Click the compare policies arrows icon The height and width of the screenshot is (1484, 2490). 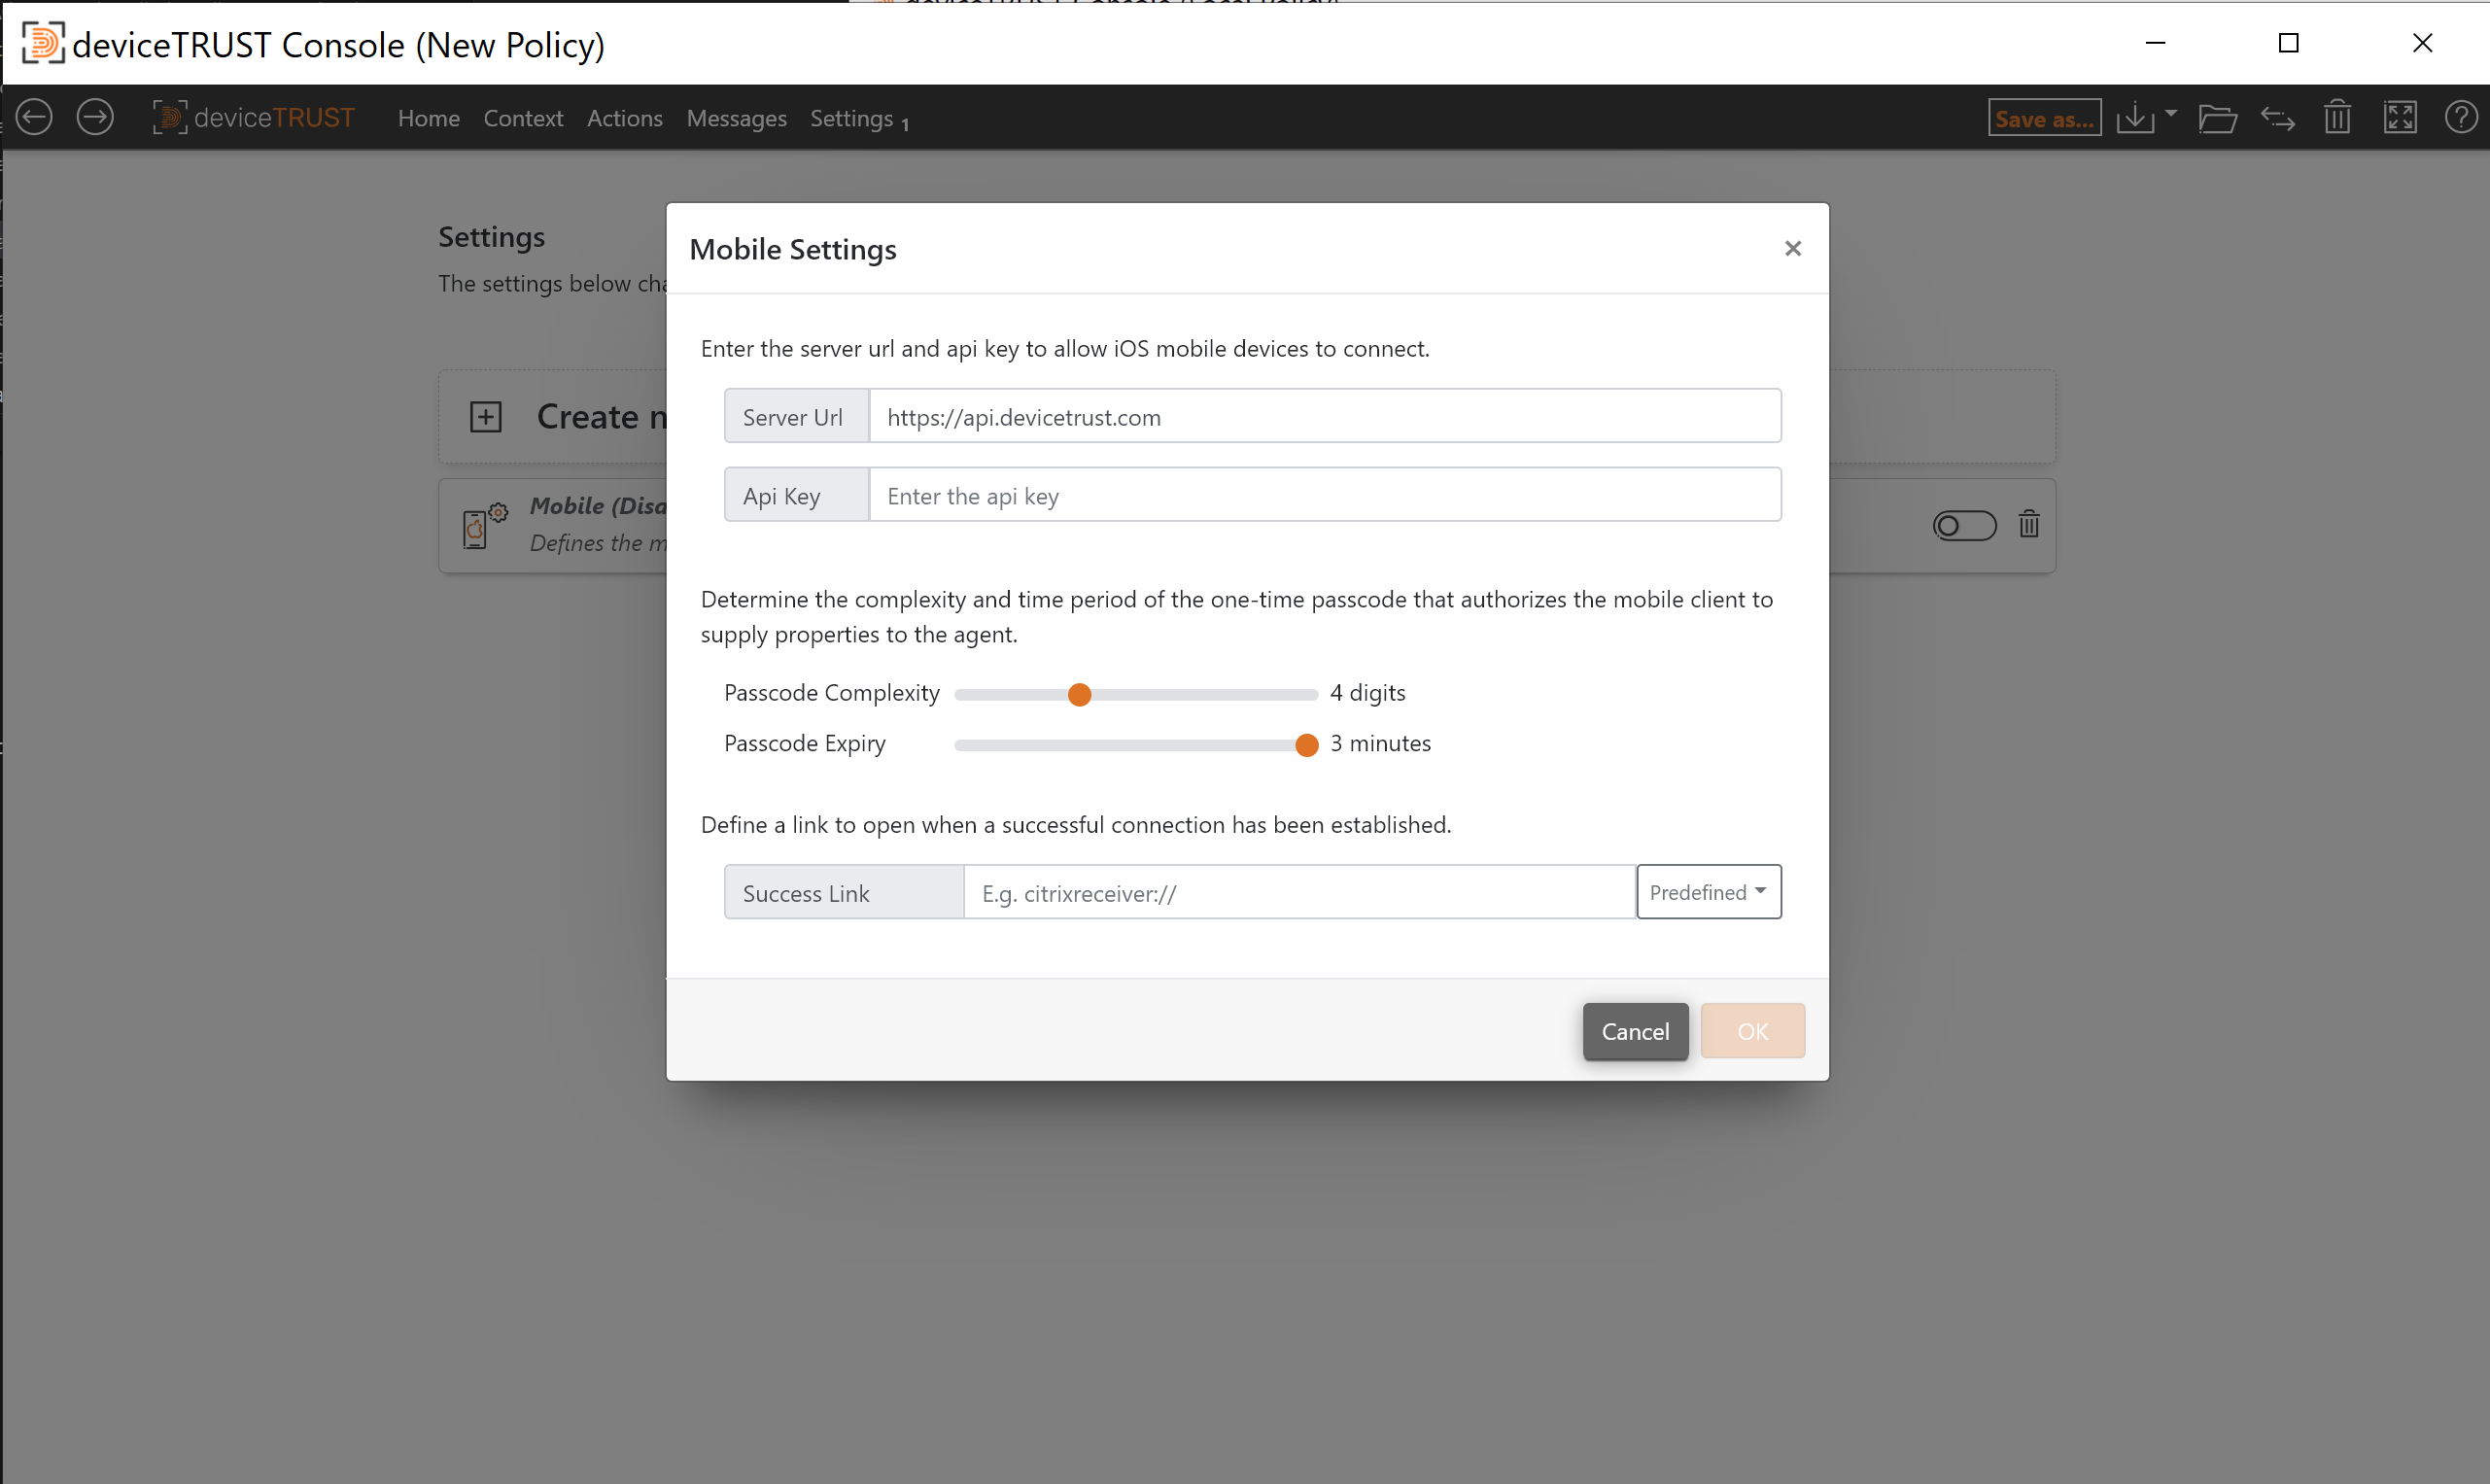(2278, 117)
